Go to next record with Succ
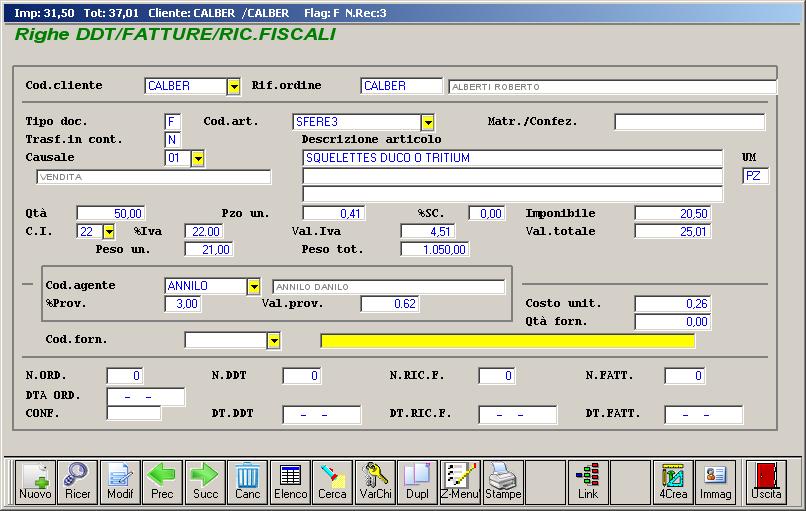The image size is (806, 511). [205, 482]
